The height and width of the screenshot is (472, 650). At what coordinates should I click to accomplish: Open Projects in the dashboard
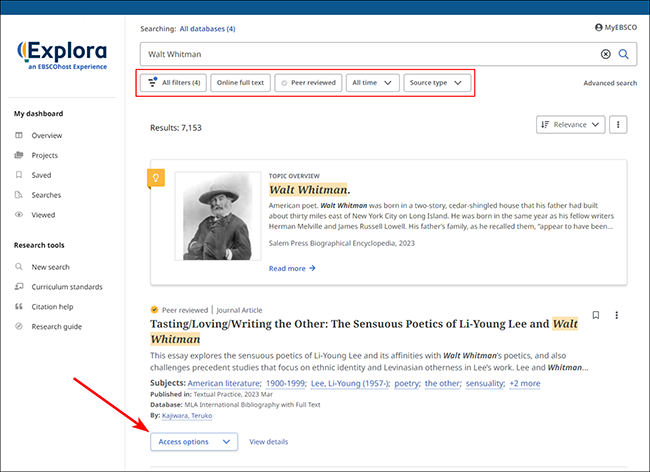tap(45, 155)
